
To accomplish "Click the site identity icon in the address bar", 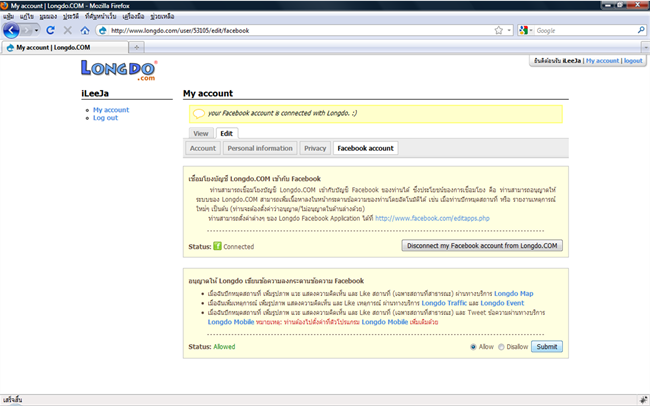I will pyautogui.click(x=102, y=30).
